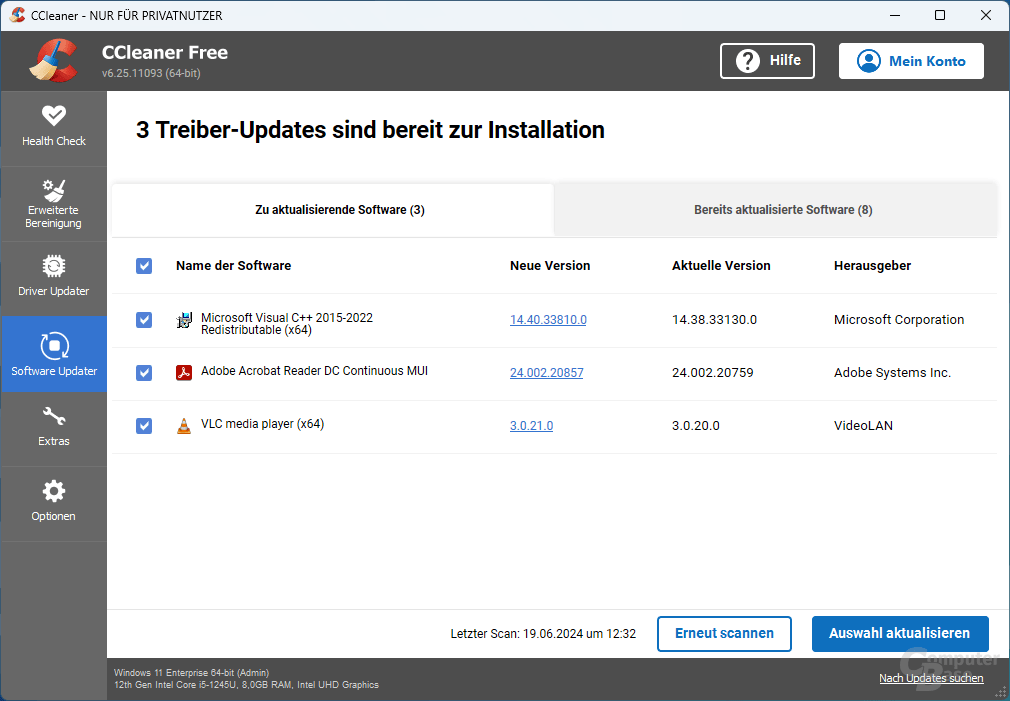Open version link 14.40.33810.0
The height and width of the screenshot is (701, 1010).
tap(548, 320)
